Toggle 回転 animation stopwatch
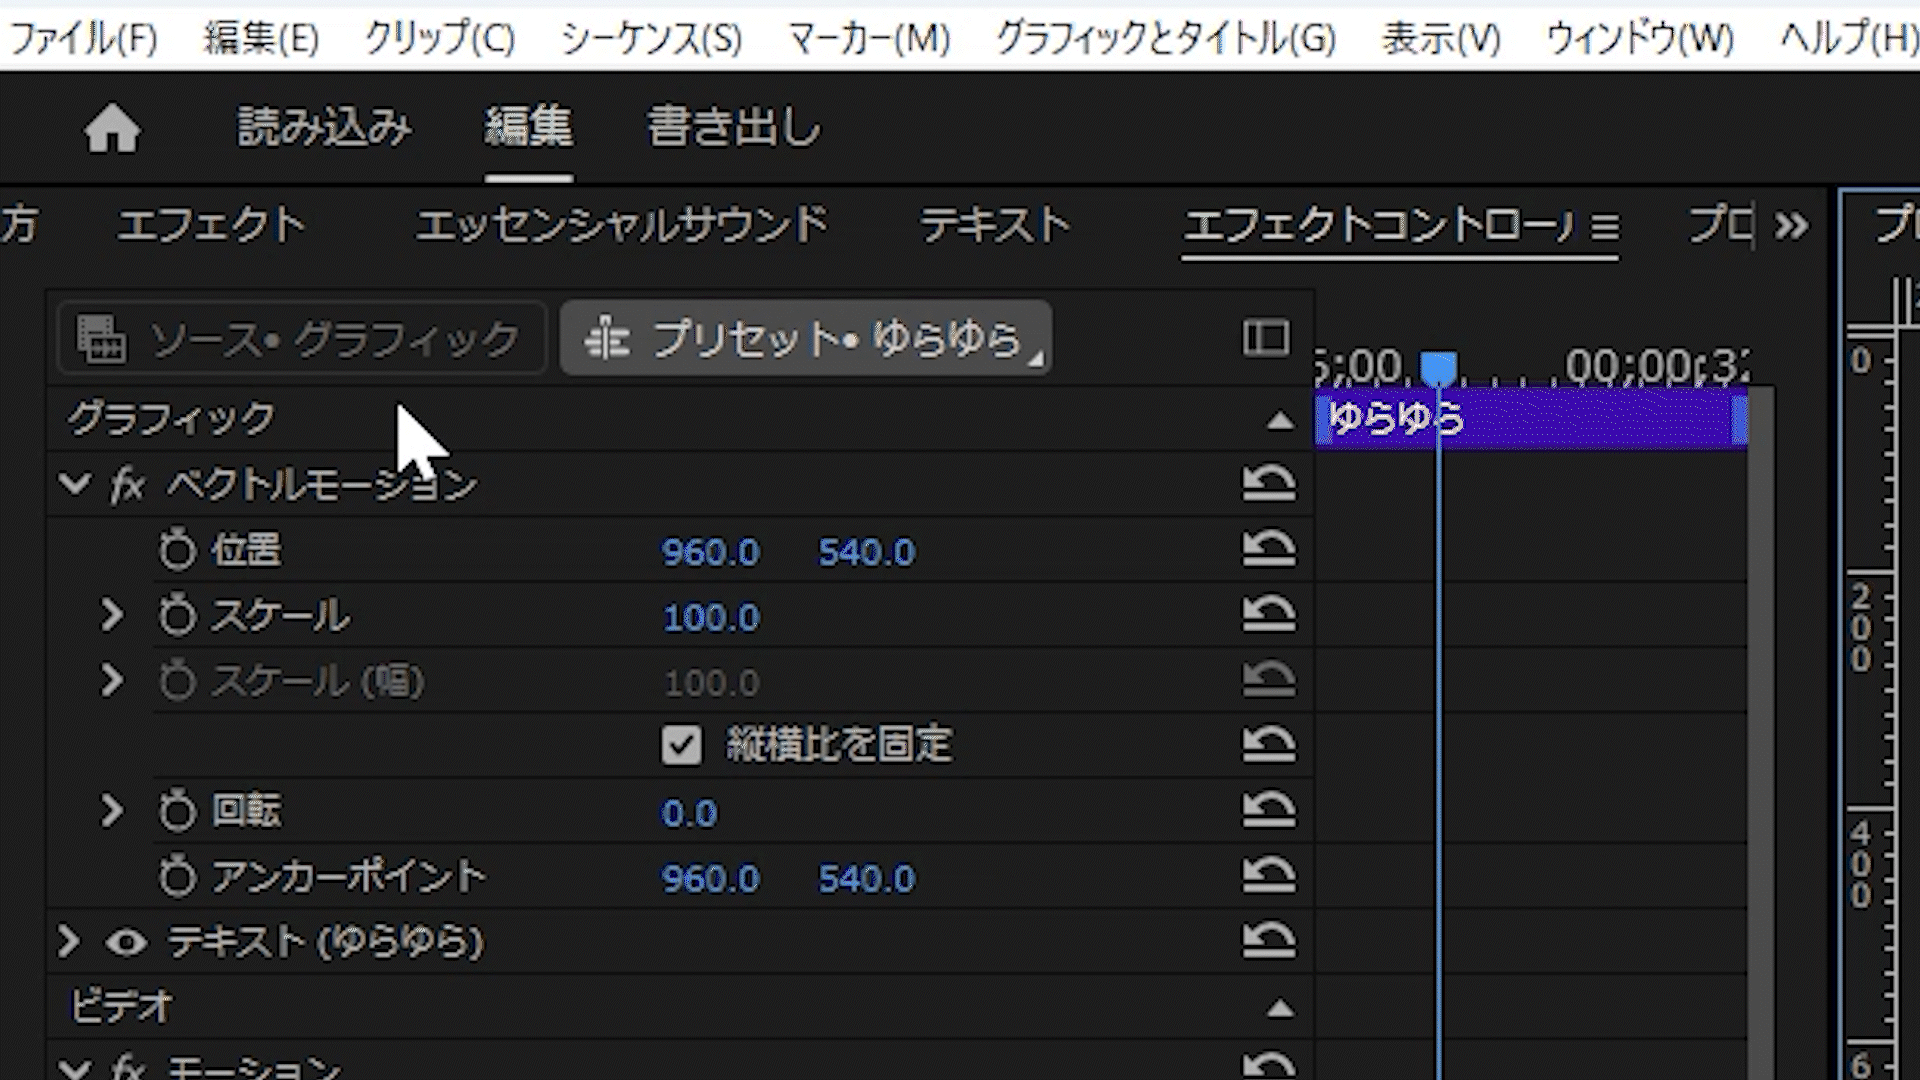 [x=178, y=811]
